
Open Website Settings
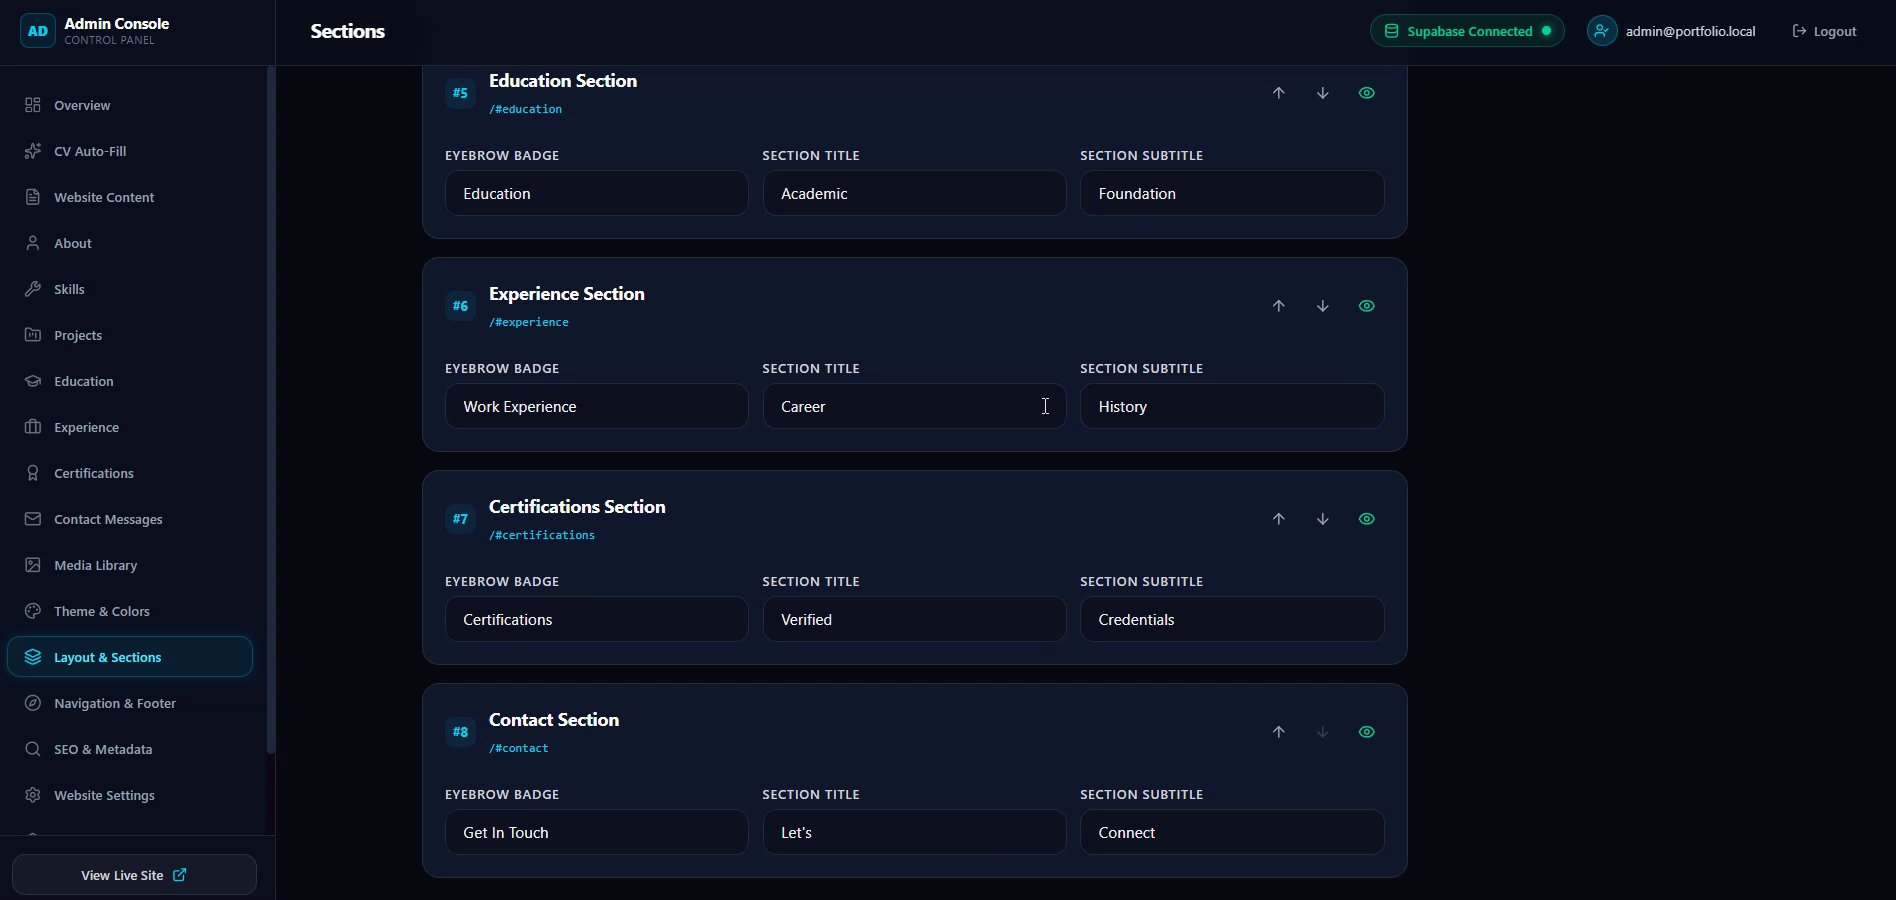(x=130, y=795)
